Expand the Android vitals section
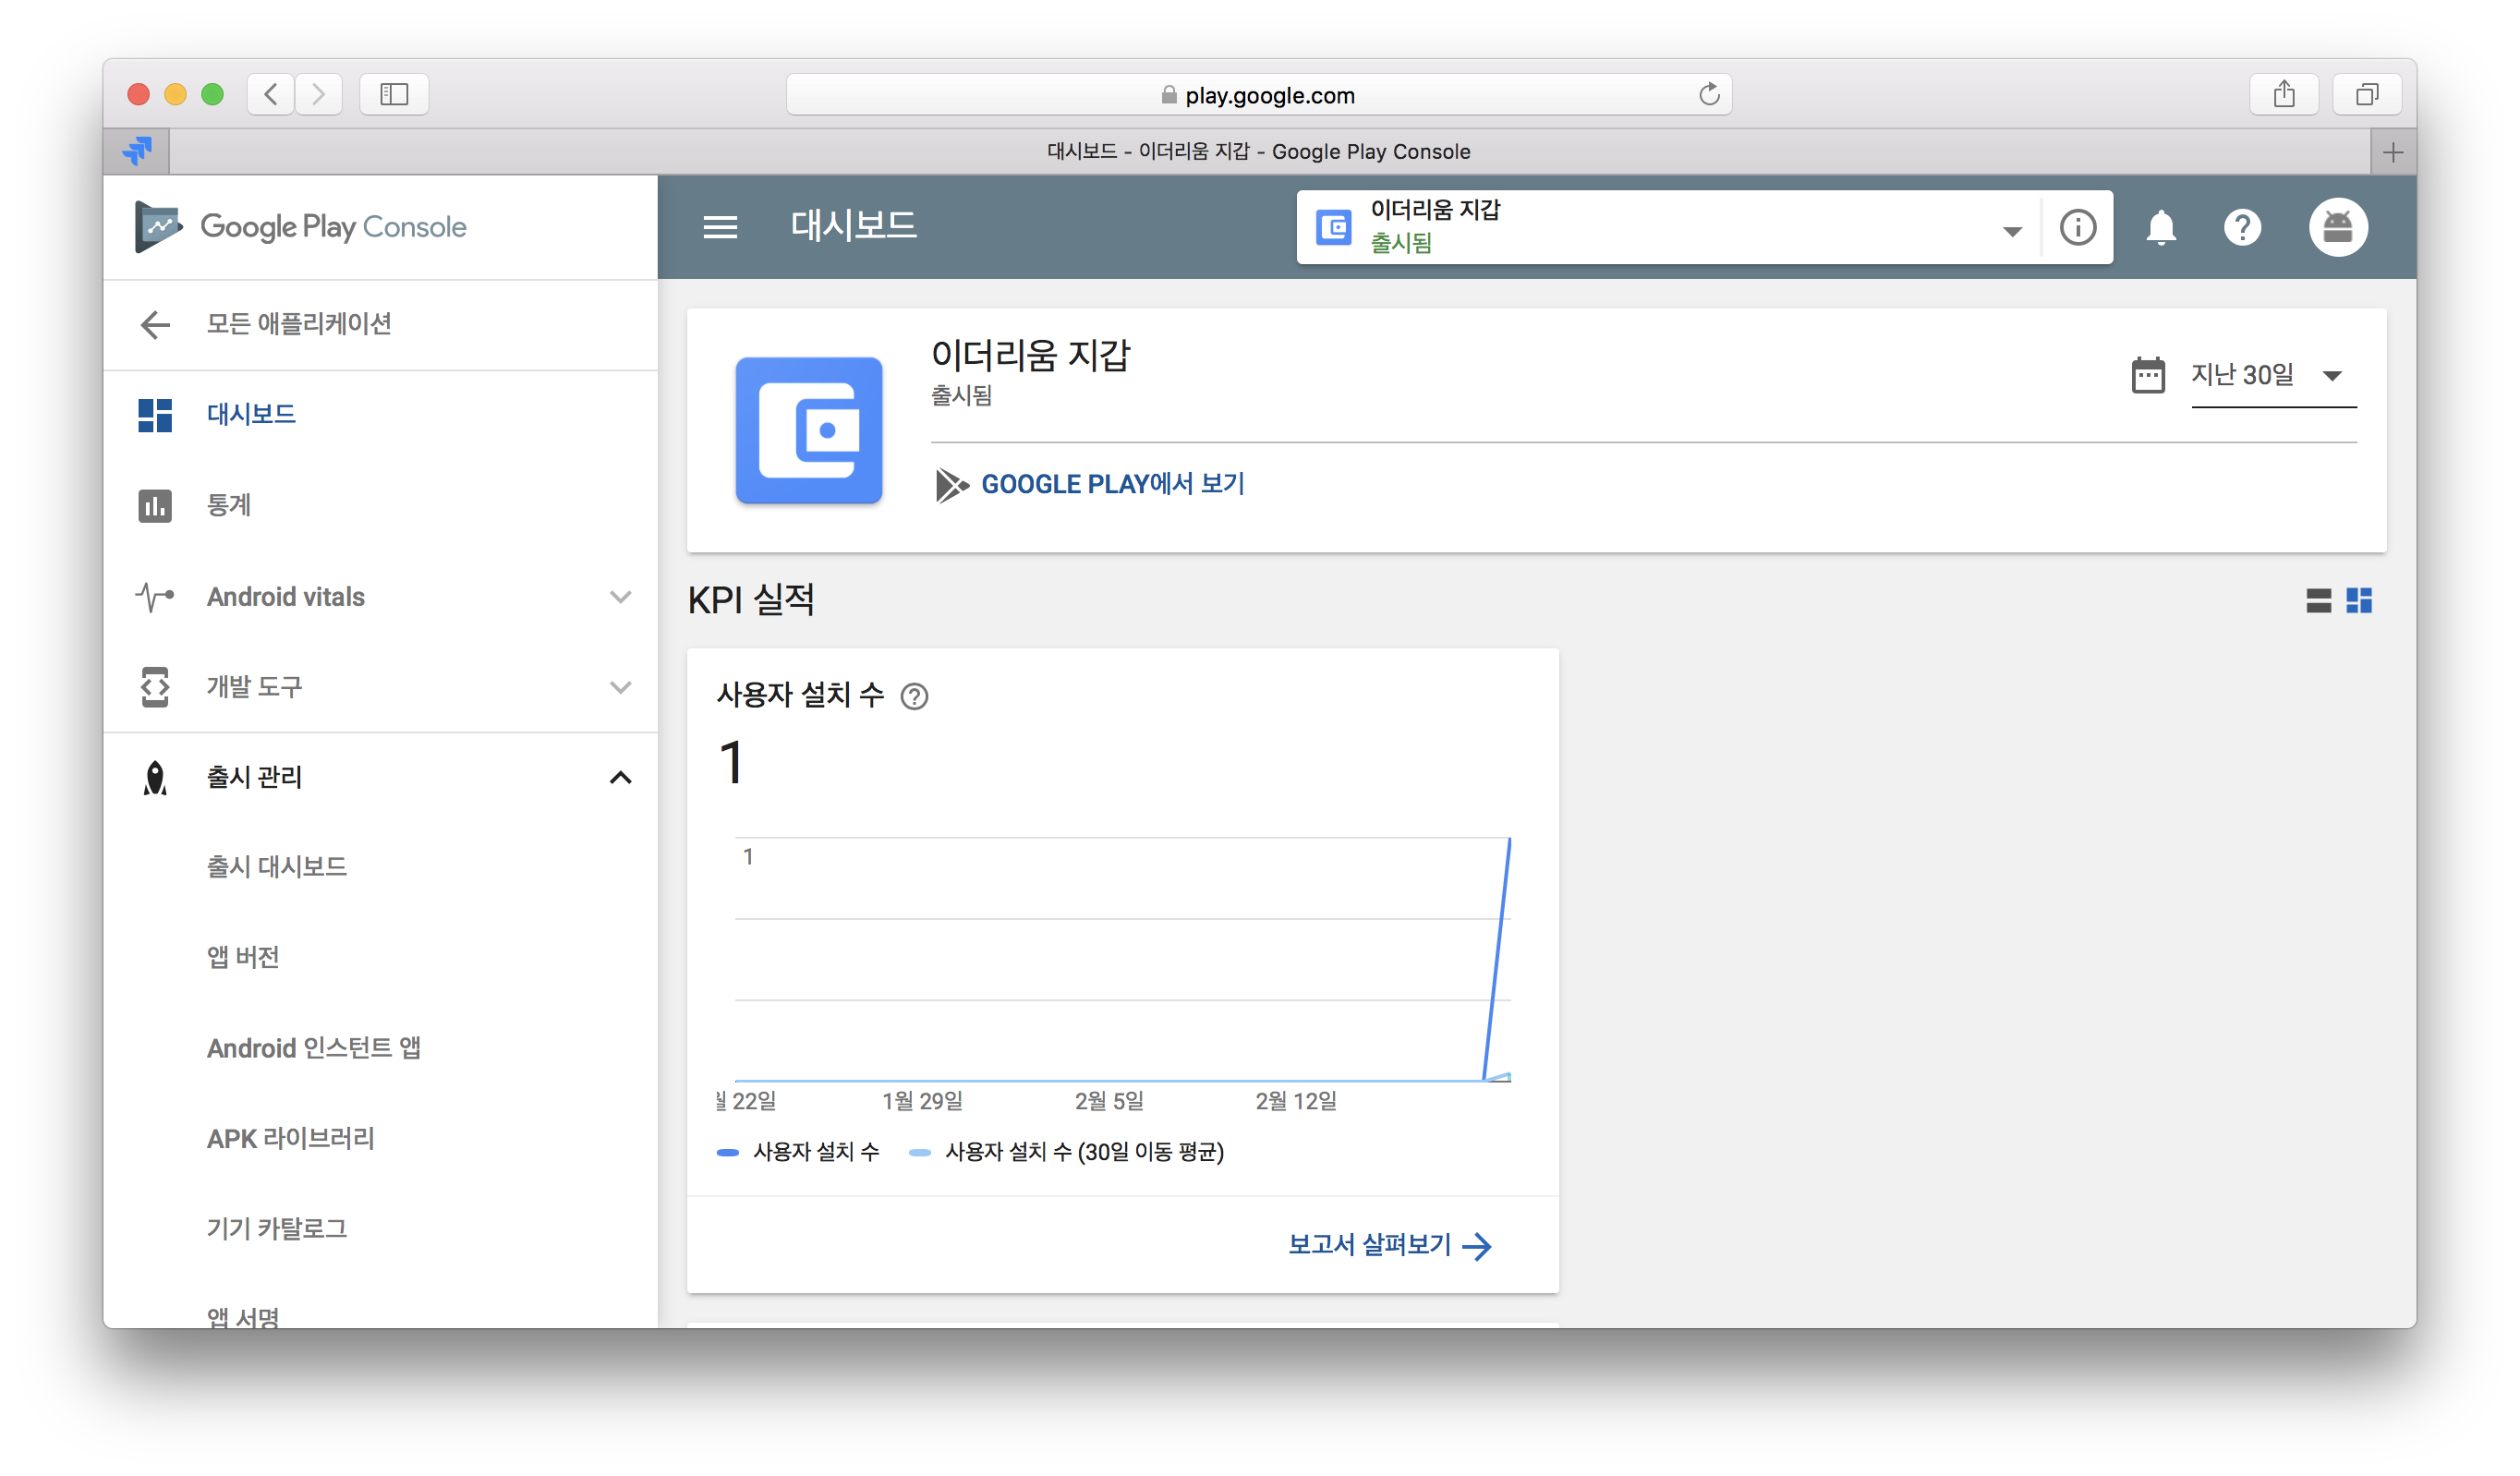2520x1476 pixels. [620, 597]
